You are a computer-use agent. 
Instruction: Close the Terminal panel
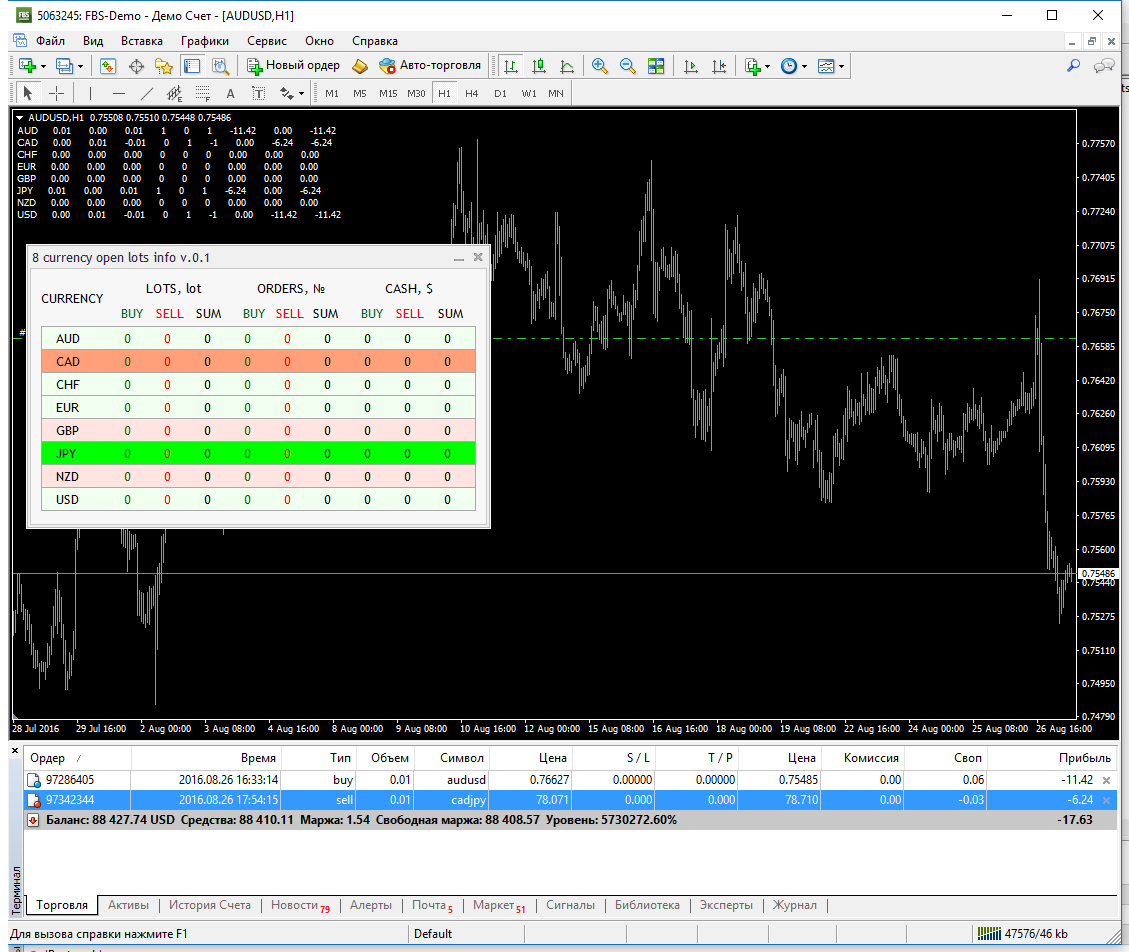coord(15,750)
